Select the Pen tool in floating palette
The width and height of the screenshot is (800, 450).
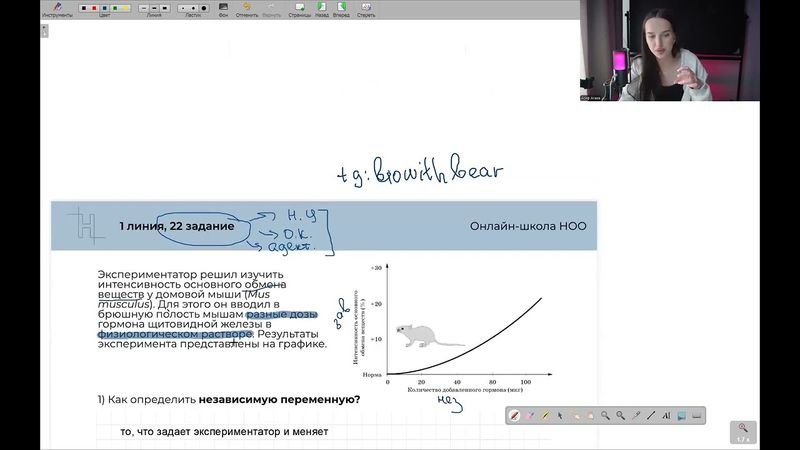click(514, 416)
